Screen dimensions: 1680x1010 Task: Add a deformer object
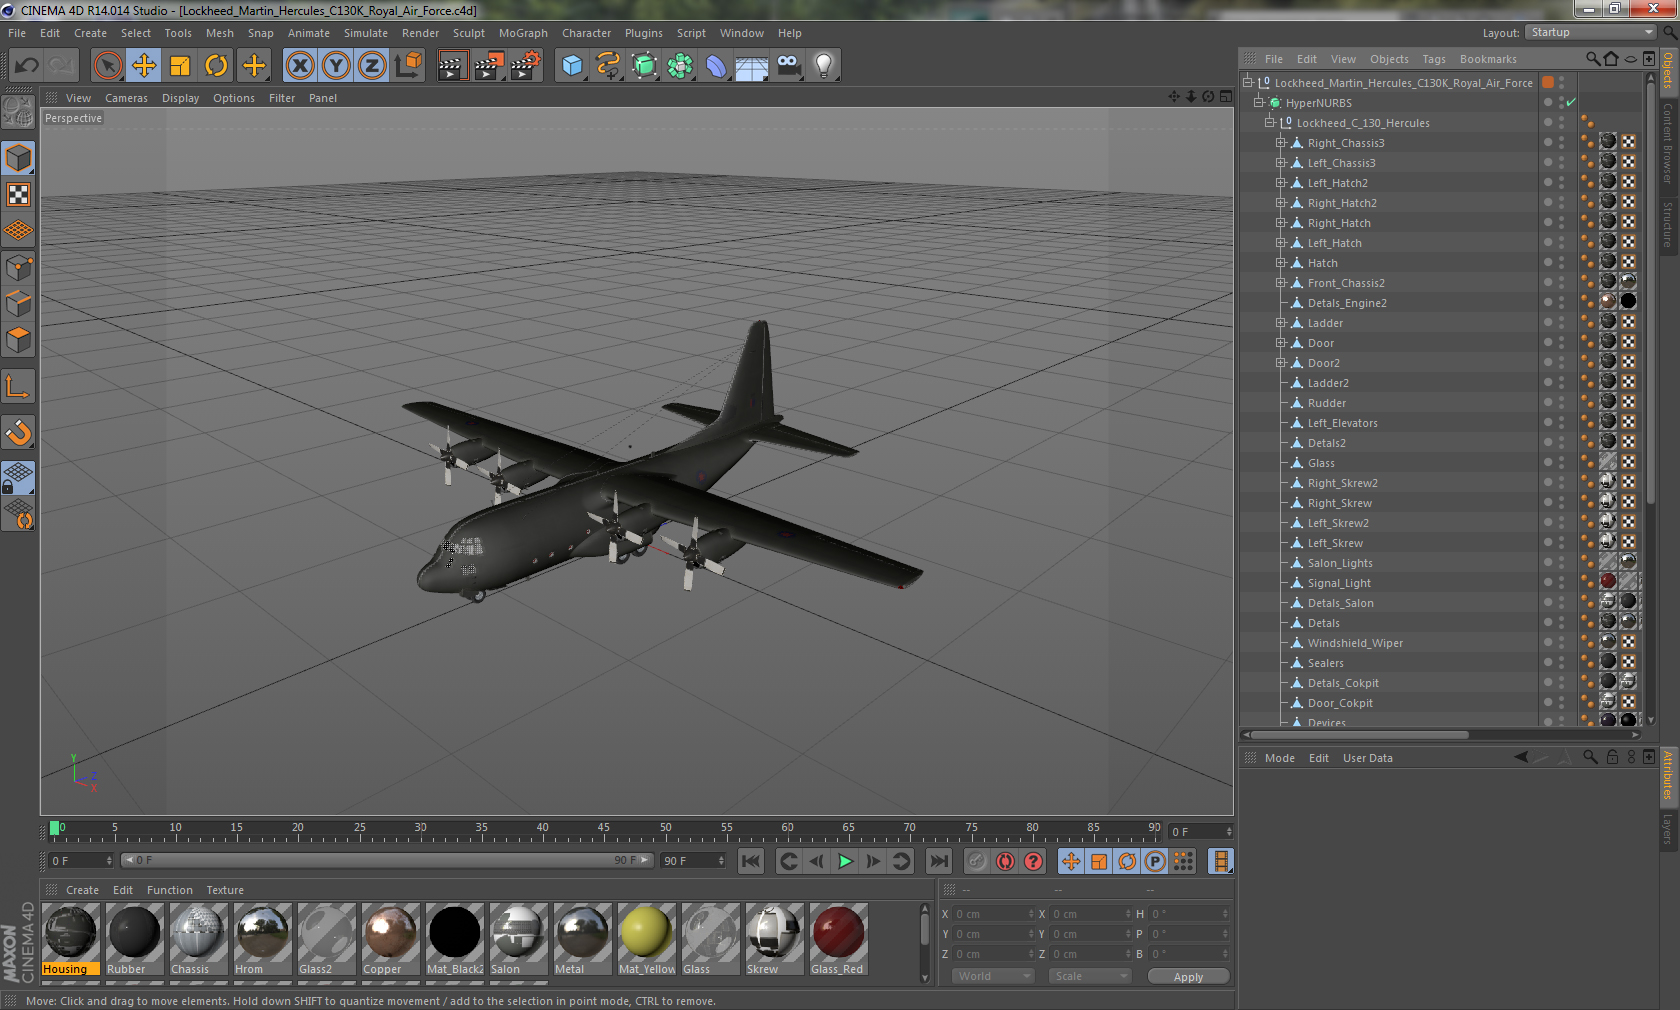coord(716,66)
